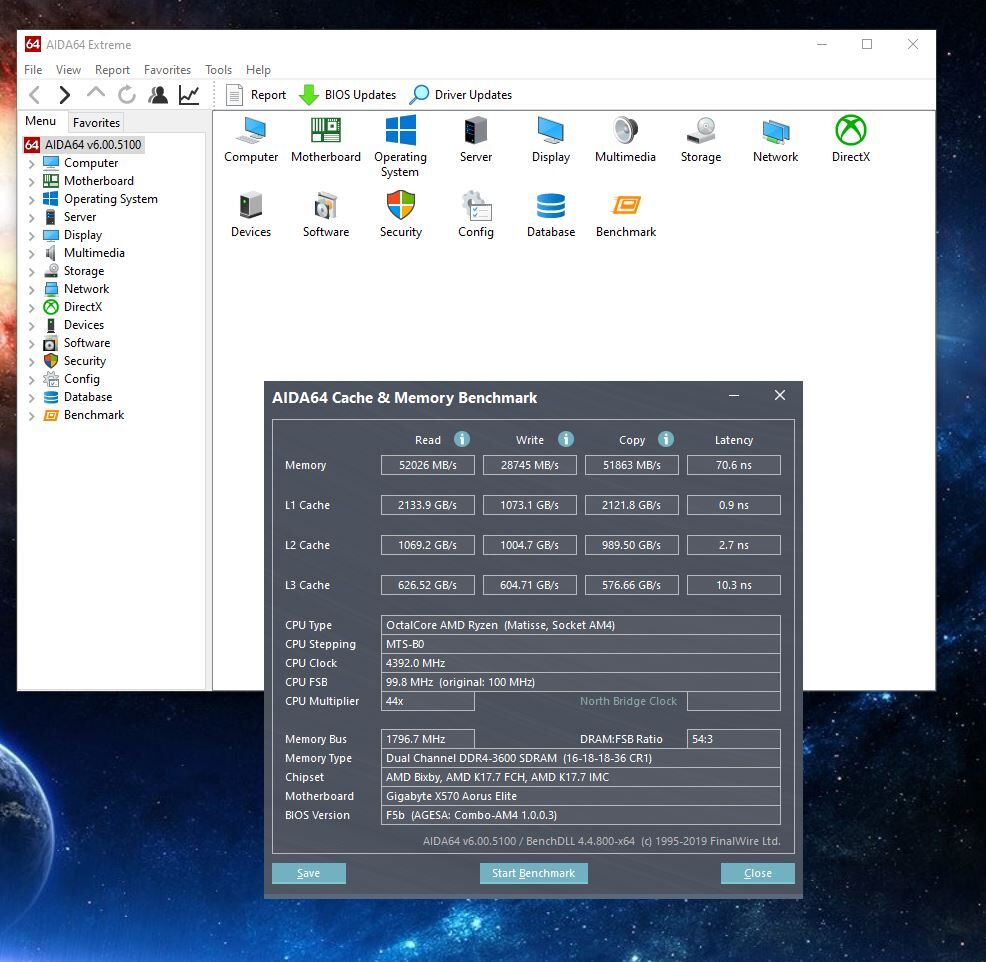Open the Database category icon

tap(551, 214)
